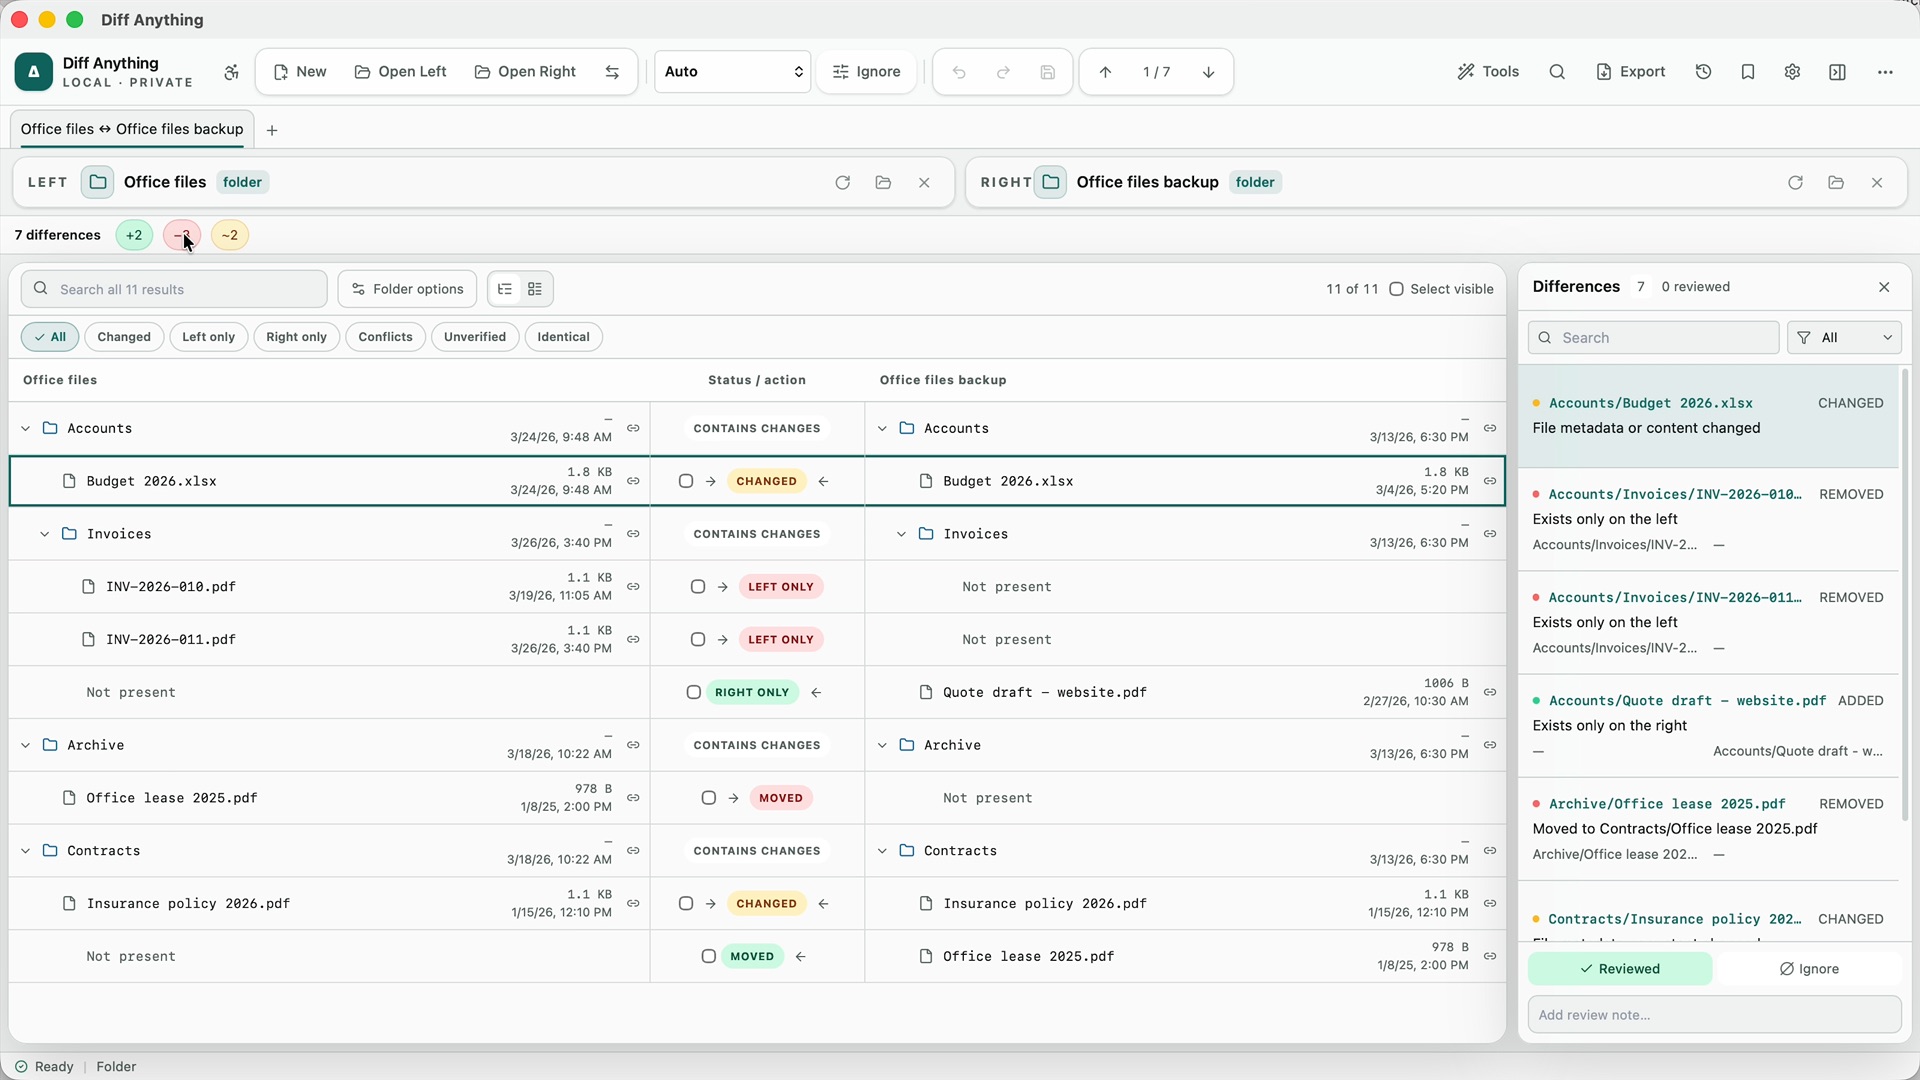Select the Changed filter chip
Viewport: 1920px width, 1080px height.
(x=124, y=337)
